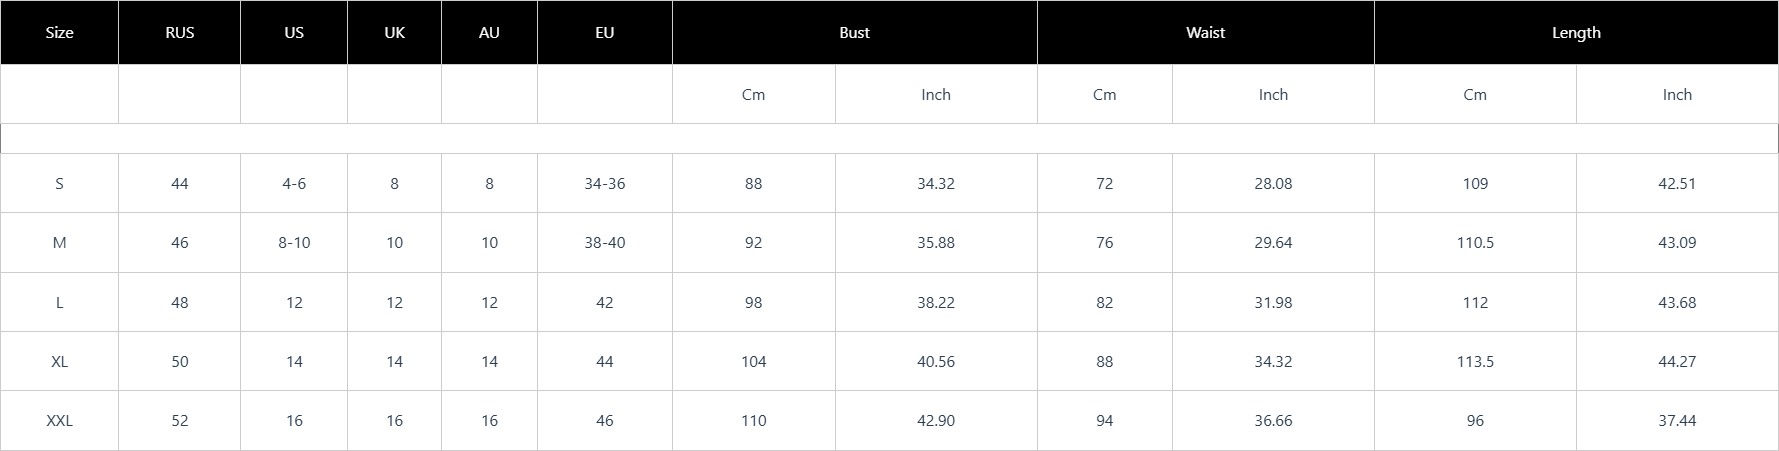Click the Length header cell
The width and height of the screenshot is (1779, 451).
1576,33
